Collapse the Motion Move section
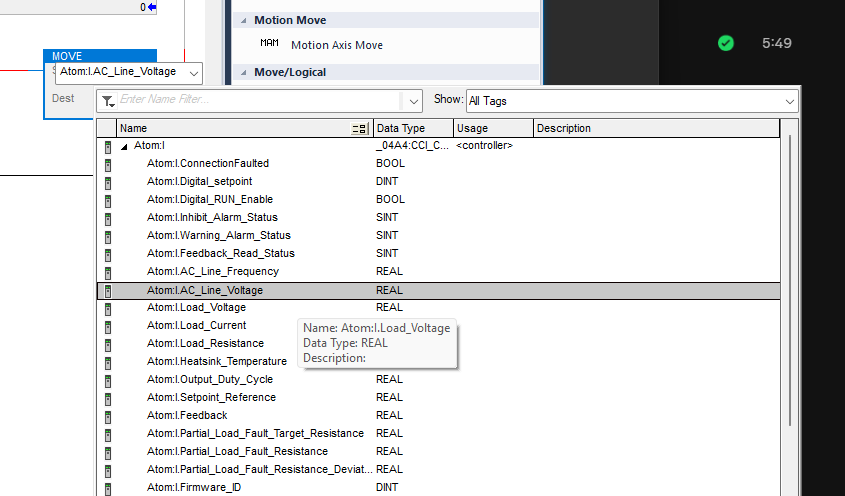This screenshot has height=496, width=845. tap(243, 20)
